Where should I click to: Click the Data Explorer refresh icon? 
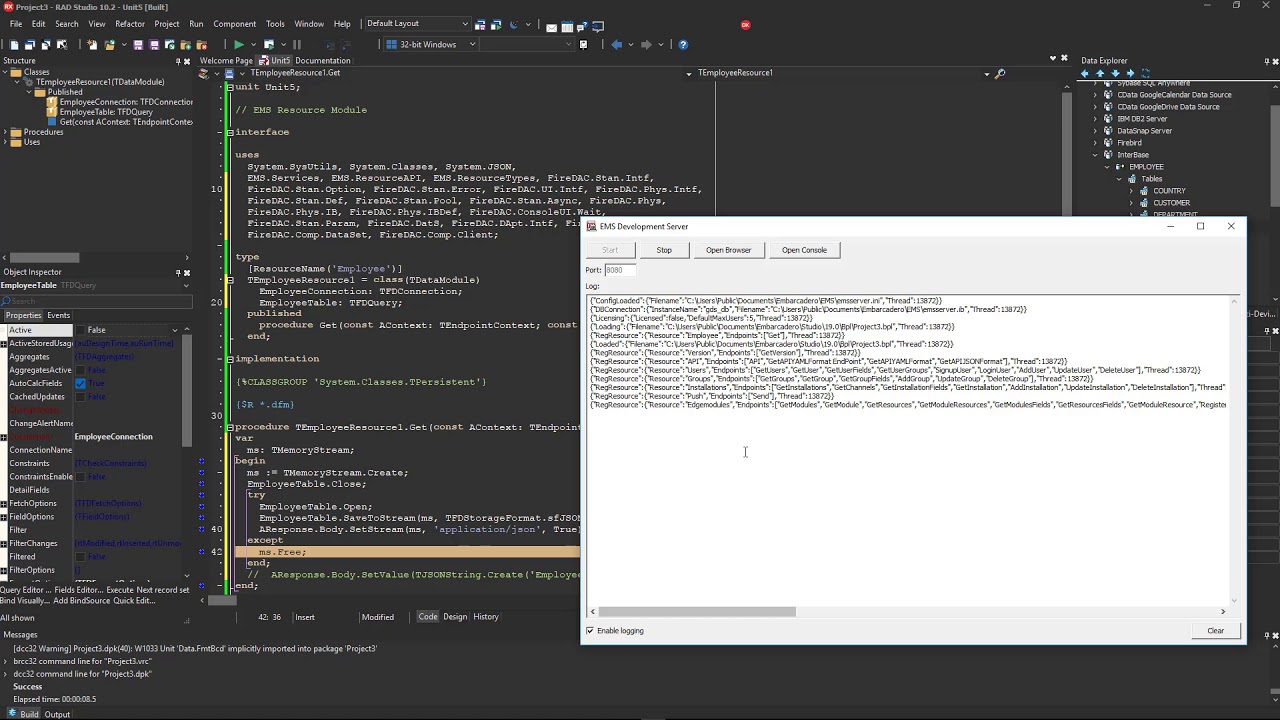(x=1145, y=73)
